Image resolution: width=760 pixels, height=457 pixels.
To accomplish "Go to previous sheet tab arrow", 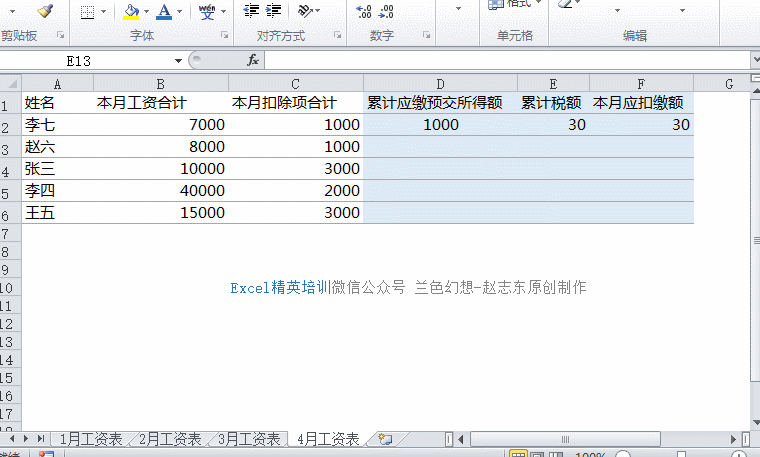I will tap(12, 439).
